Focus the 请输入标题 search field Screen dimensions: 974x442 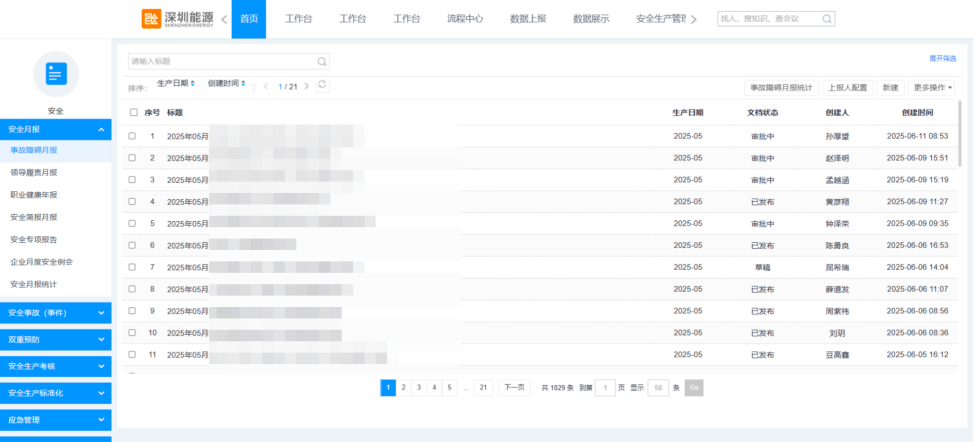(220, 62)
